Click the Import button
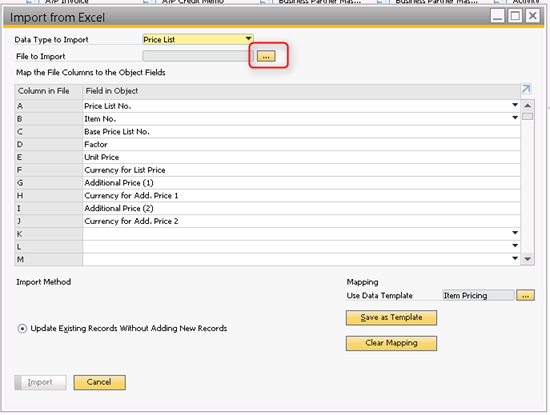 (x=40, y=382)
